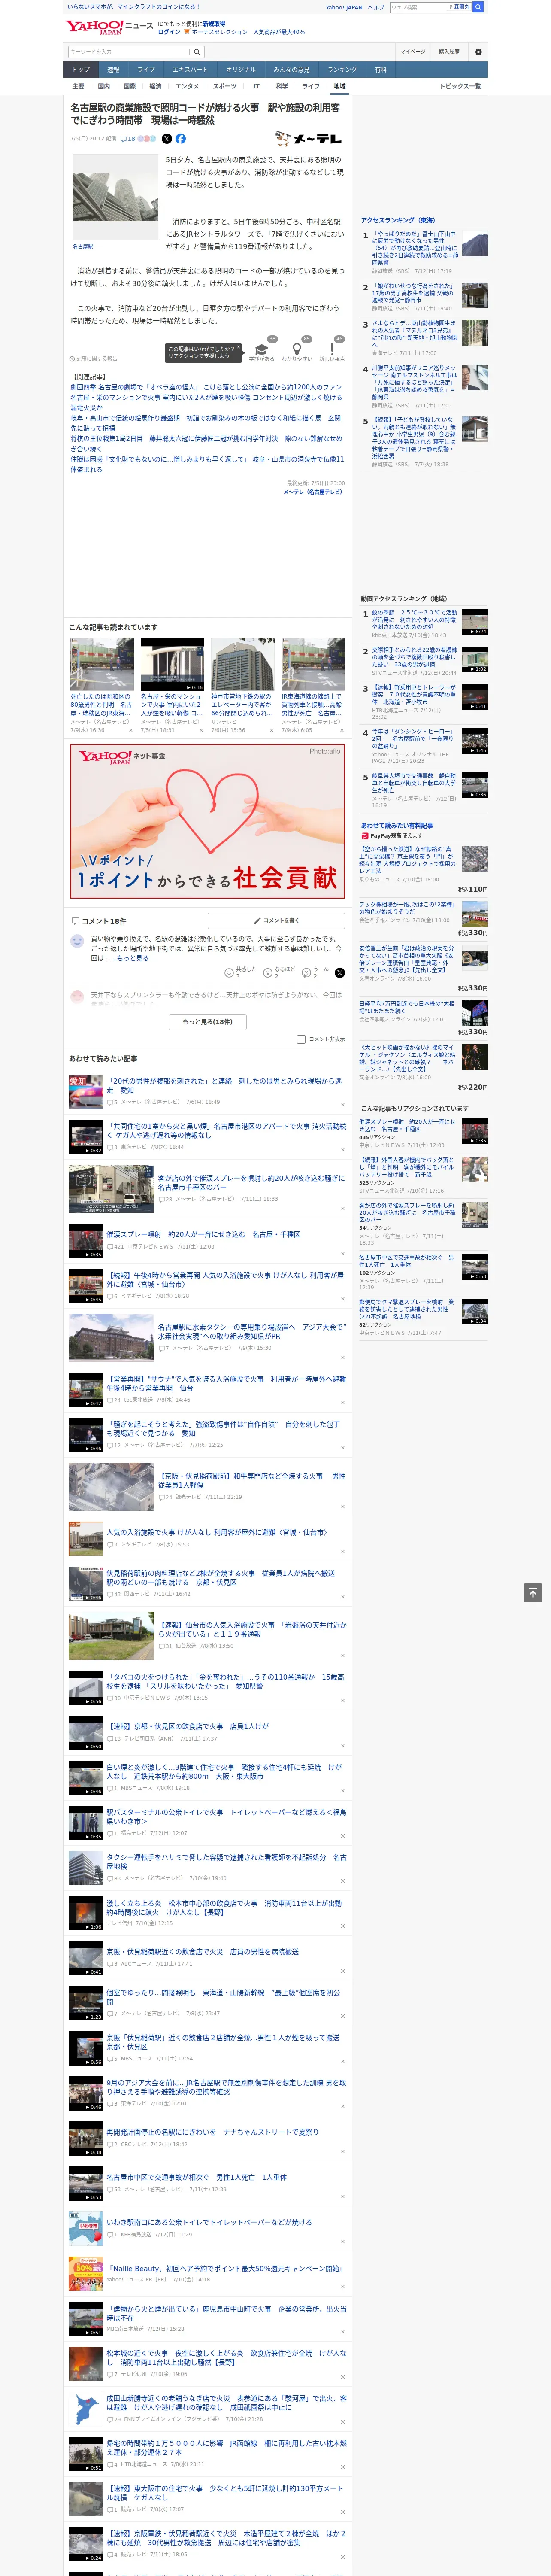Open video ranking item 蚊の季節 25℃〜30℃で活動
Image resolution: width=551 pixels, height=2576 pixels.
415,619
